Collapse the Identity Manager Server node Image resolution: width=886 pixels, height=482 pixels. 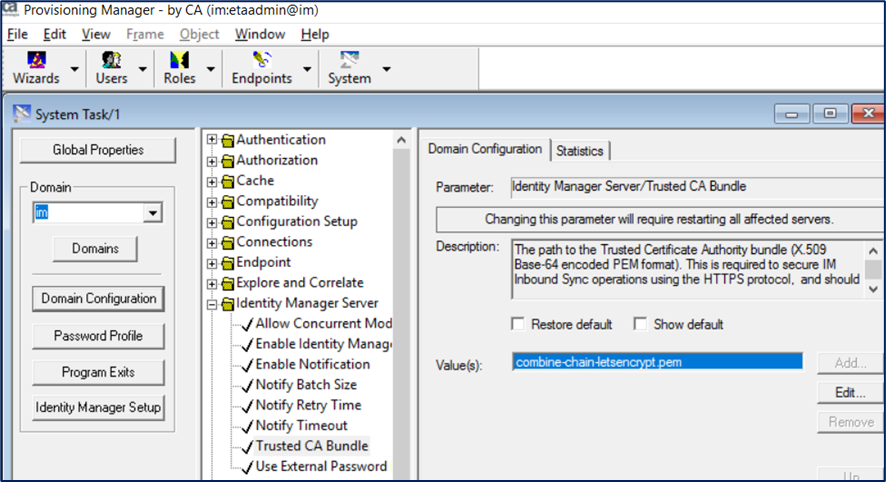212,304
